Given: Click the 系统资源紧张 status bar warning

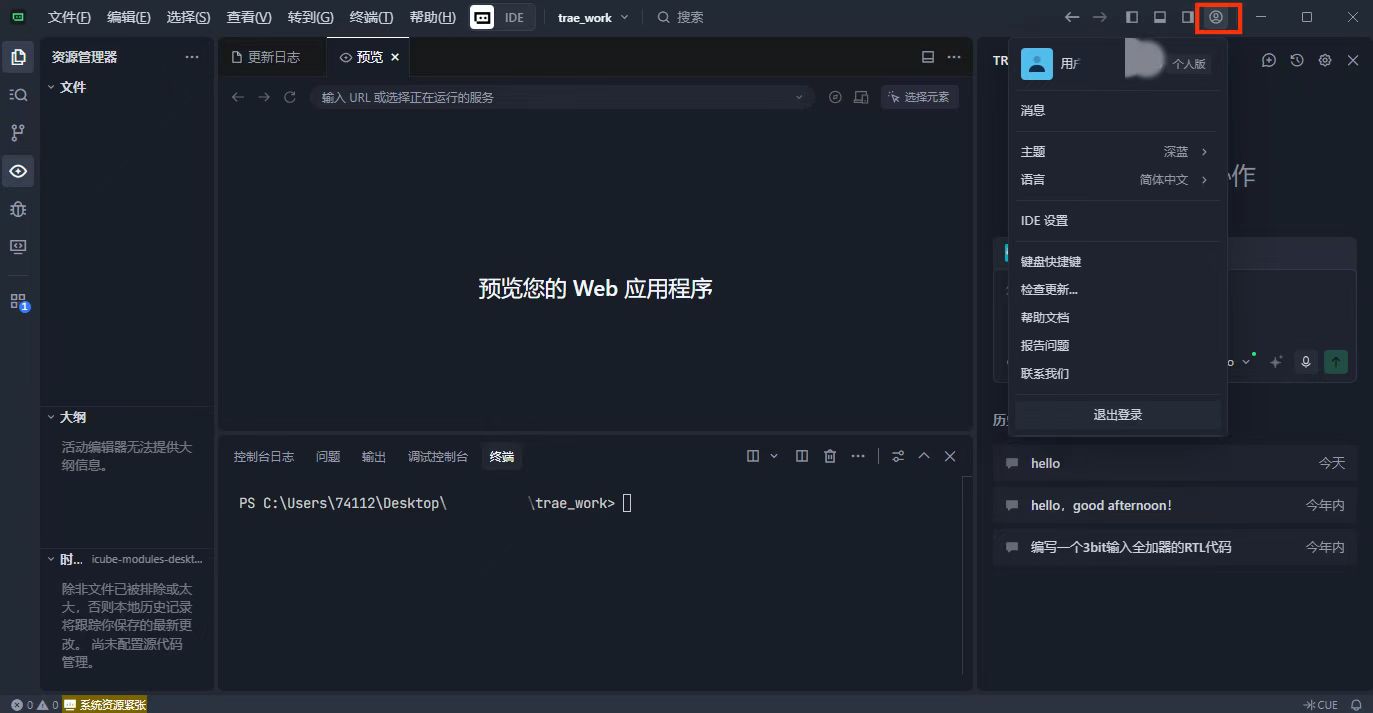Looking at the screenshot, I should pos(105,705).
